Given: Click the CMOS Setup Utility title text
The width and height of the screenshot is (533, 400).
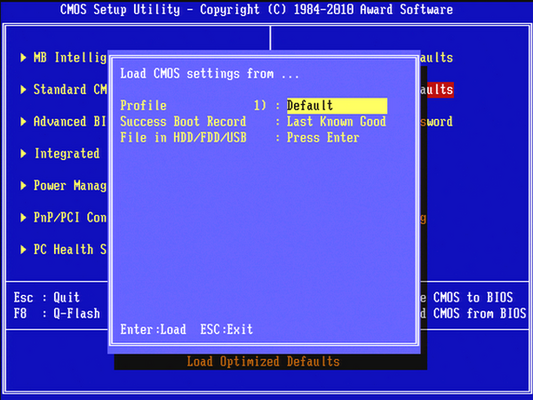Looking at the screenshot, I should point(256,10).
